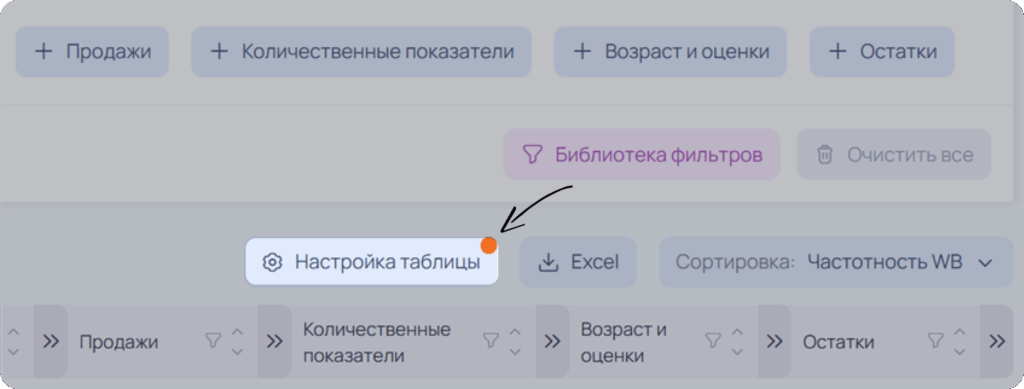The image size is (1024, 389).
Task: Add the Продажи filter
Action: pyautogui.click(x=92, y=52)
